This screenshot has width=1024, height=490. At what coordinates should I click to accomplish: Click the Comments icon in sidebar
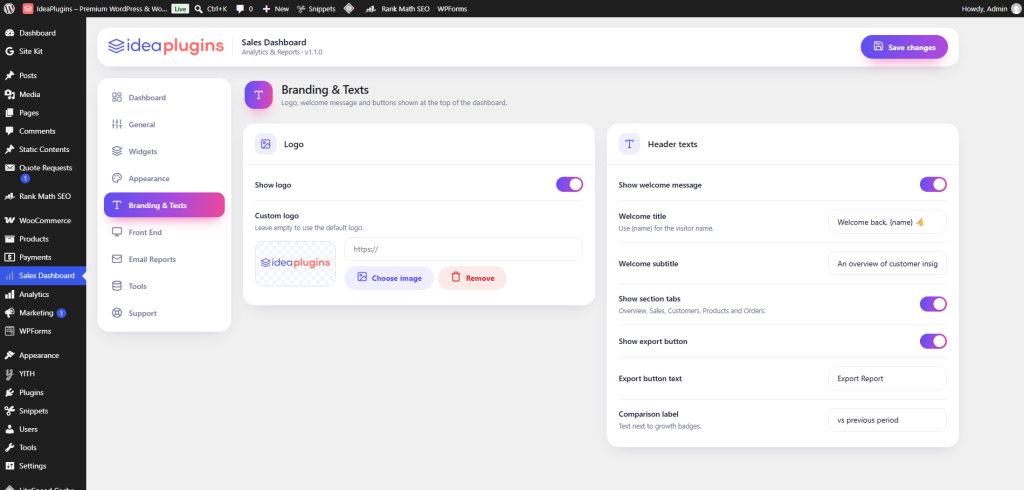coord(9,131)
